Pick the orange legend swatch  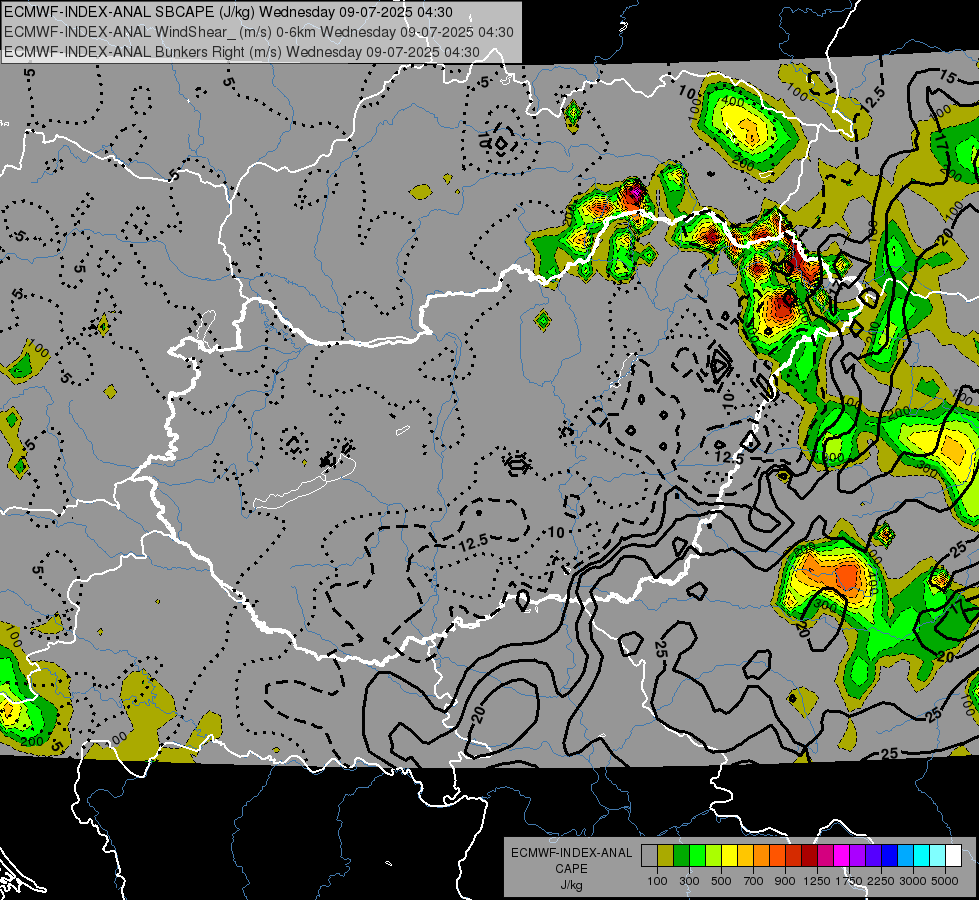762,856
